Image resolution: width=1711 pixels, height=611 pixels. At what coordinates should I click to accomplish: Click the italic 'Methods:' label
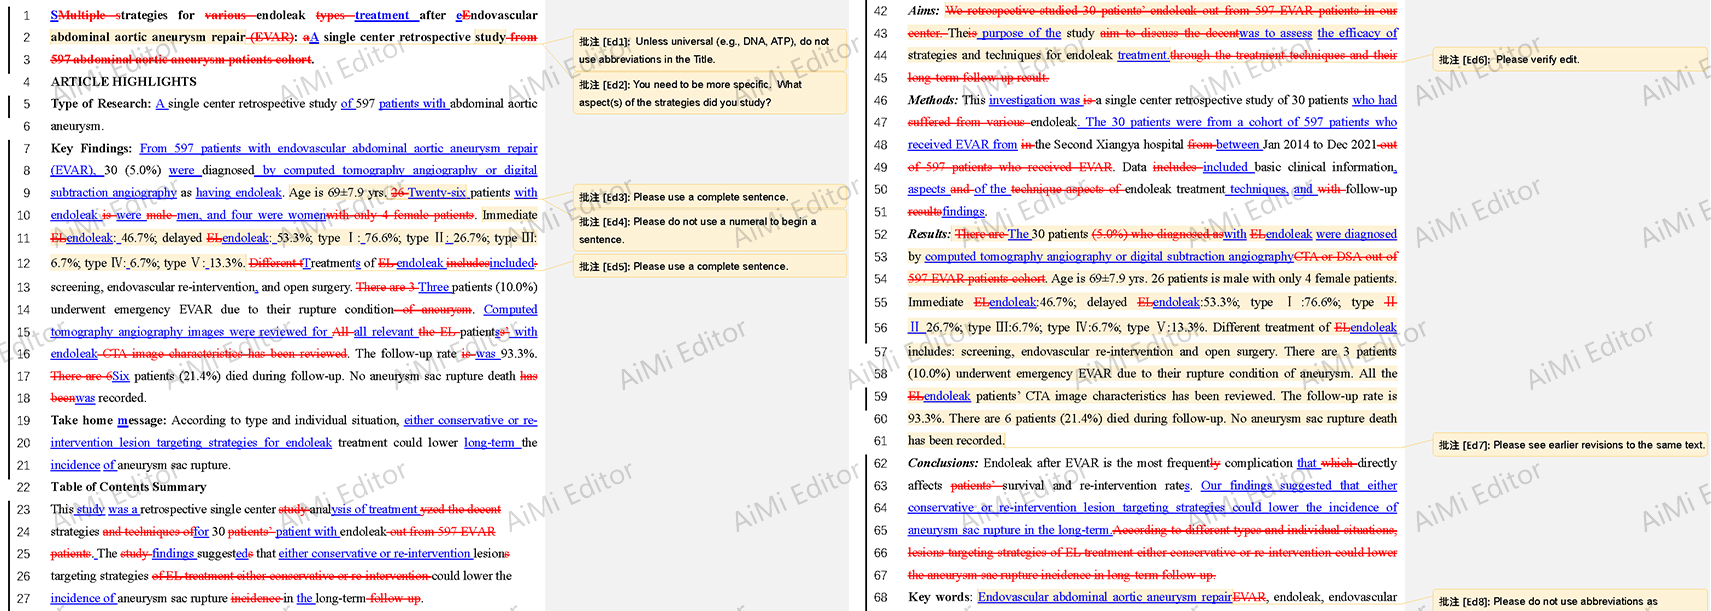933,100
